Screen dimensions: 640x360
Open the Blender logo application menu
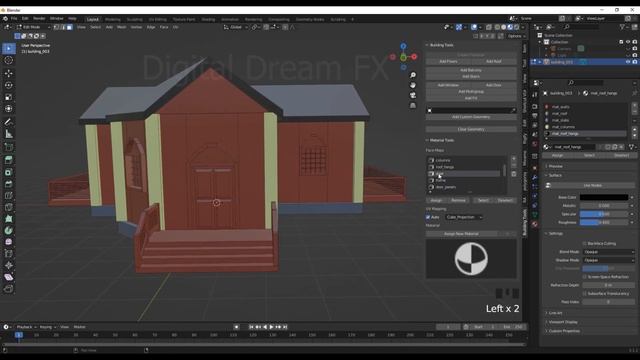coord(5,19)
